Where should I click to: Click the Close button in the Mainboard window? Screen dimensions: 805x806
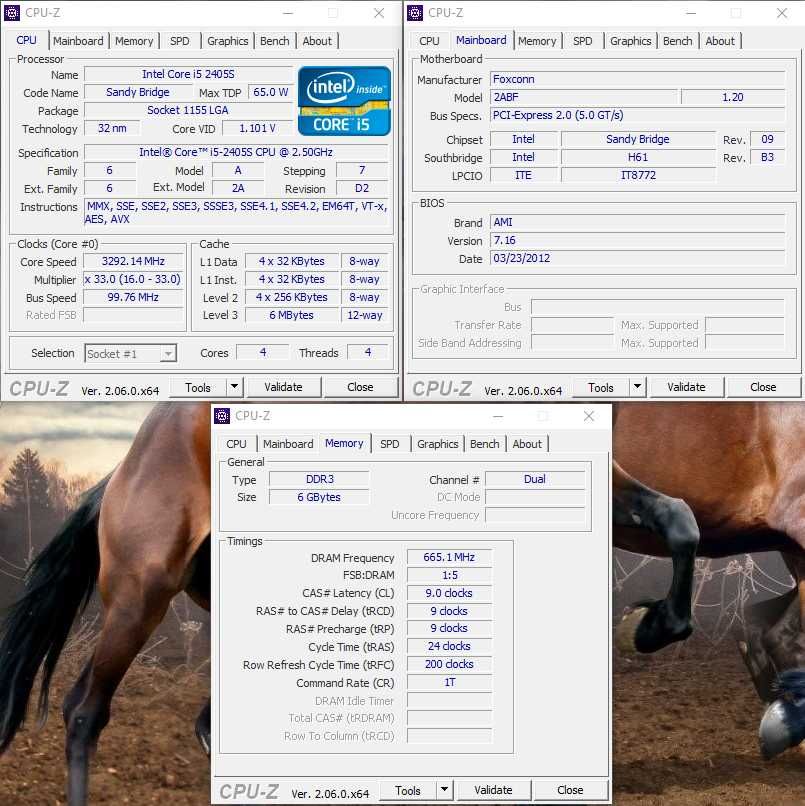[x=763, y=387]
